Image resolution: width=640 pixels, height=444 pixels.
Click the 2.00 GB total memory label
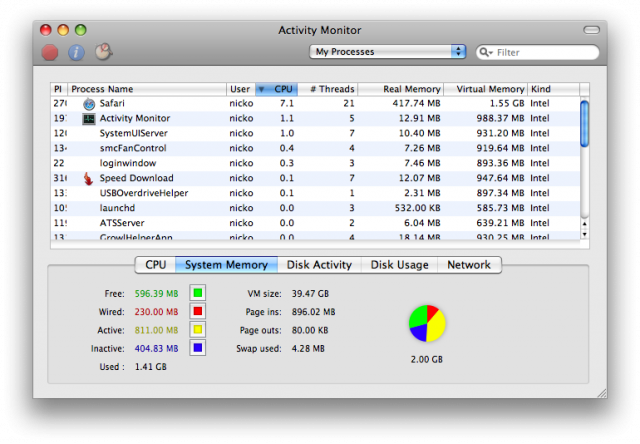pyautogui.click(x=427, y=360)
